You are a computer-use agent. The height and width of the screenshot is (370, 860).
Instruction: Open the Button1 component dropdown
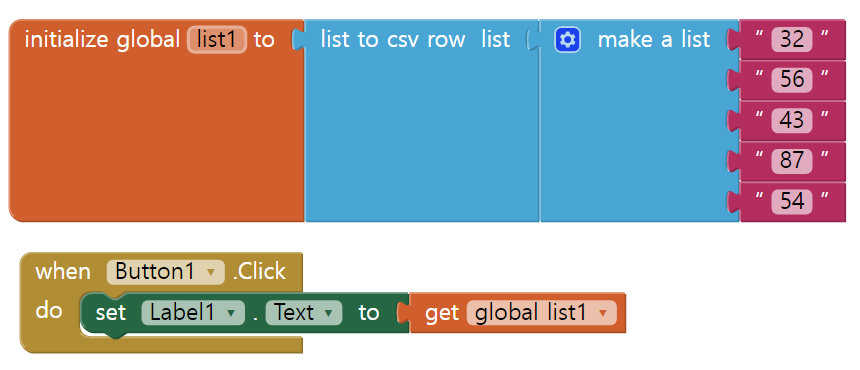coord(166,272)
